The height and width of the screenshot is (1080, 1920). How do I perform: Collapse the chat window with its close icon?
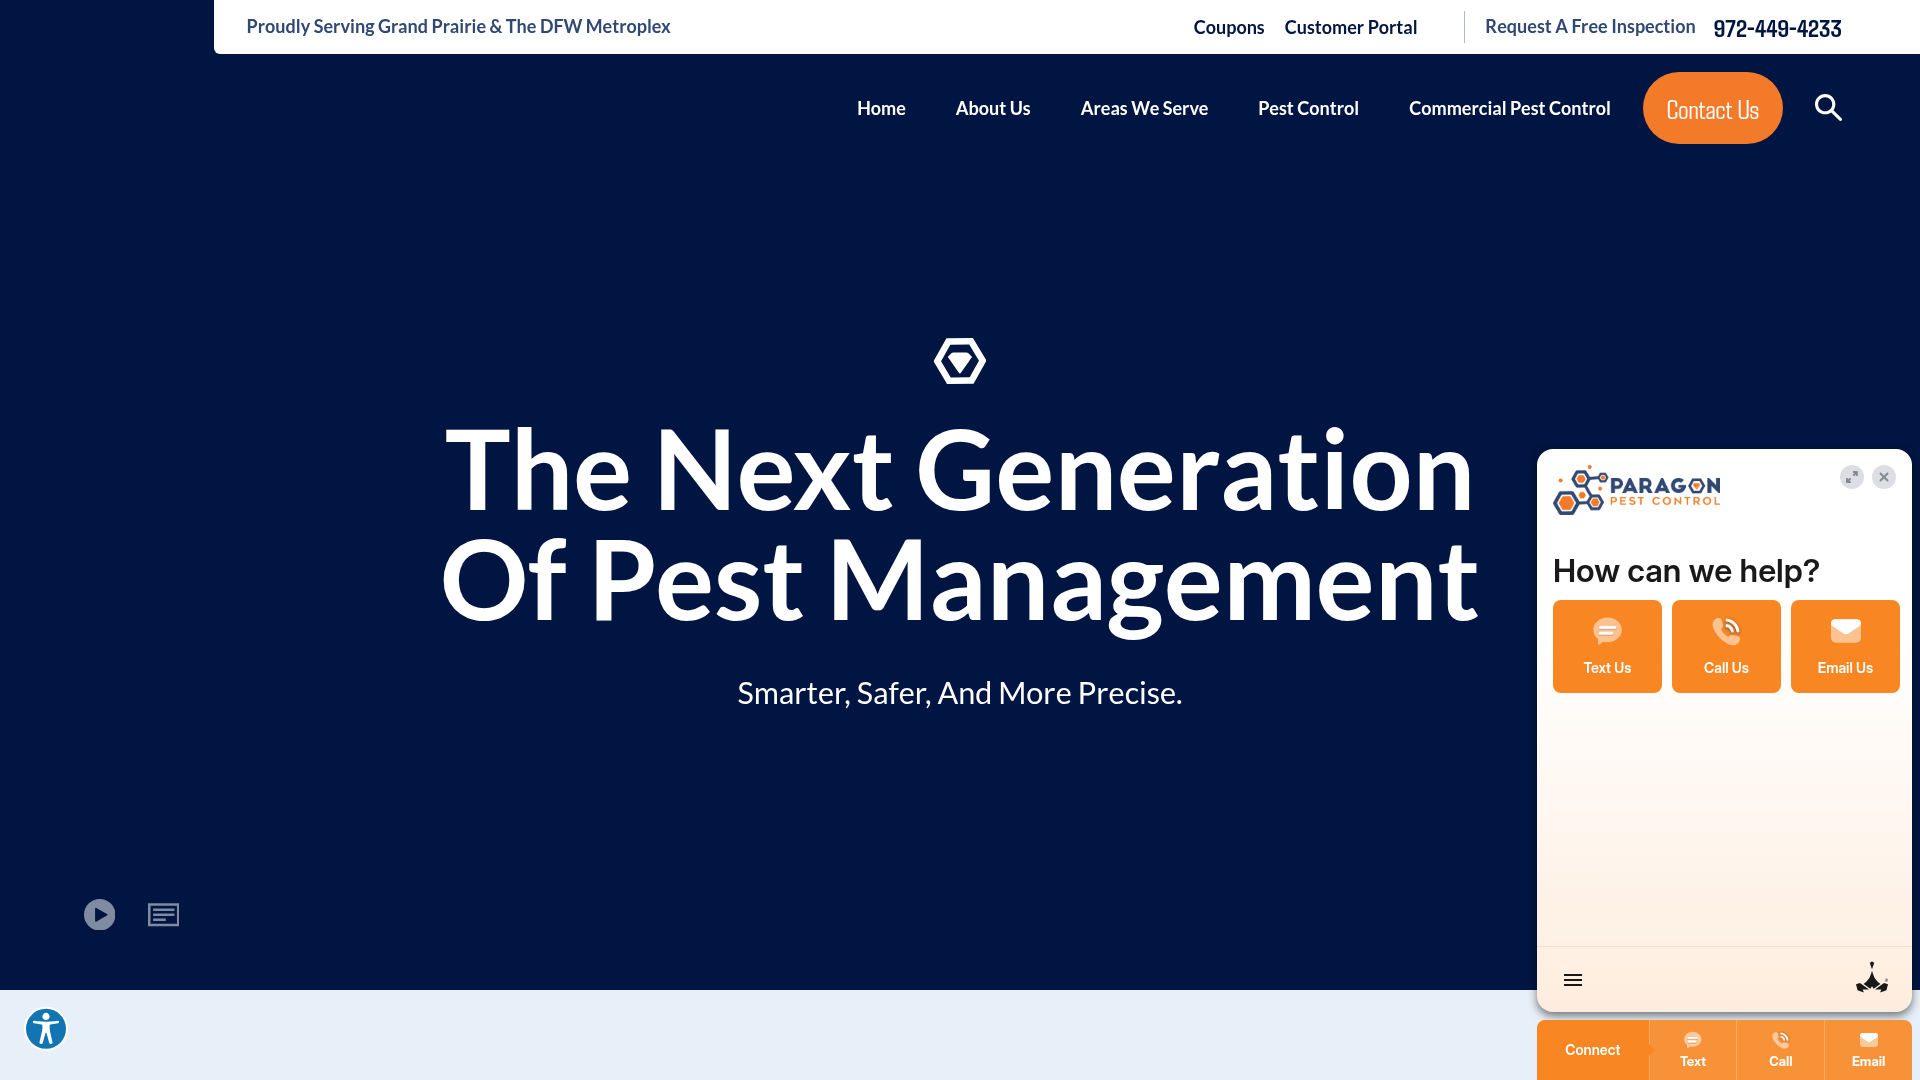point(1884,477)
